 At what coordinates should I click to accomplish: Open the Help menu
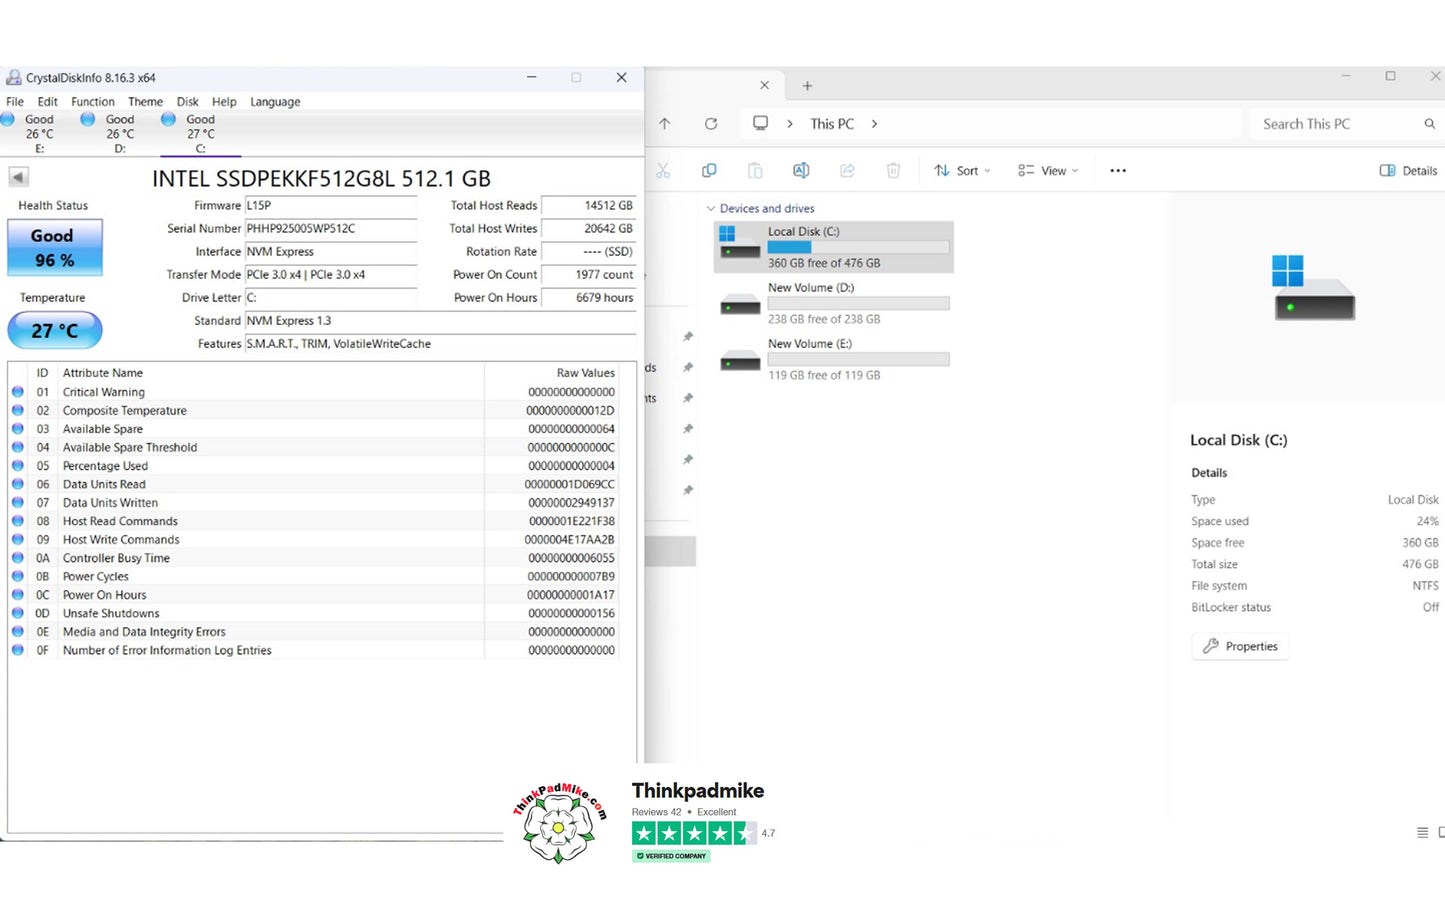click(x=224, y=102)
